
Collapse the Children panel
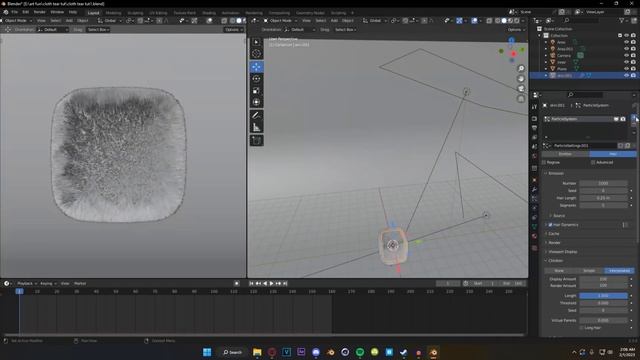pyautogui.click(x=555, y=260)
